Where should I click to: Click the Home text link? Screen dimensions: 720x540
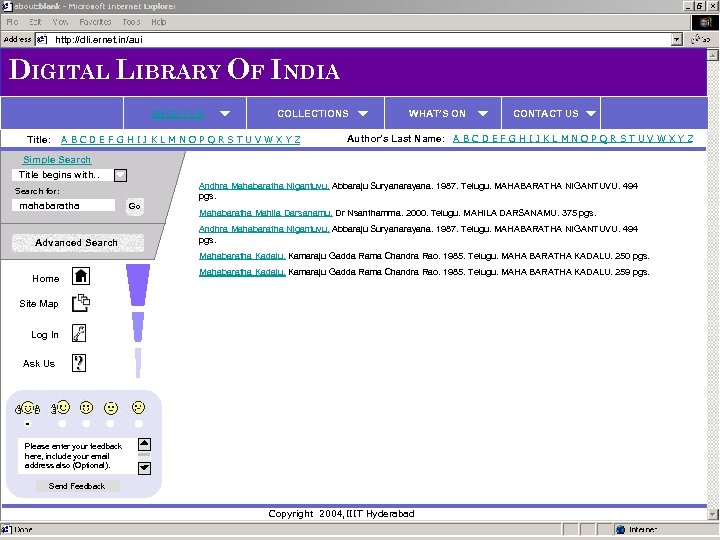45,278
